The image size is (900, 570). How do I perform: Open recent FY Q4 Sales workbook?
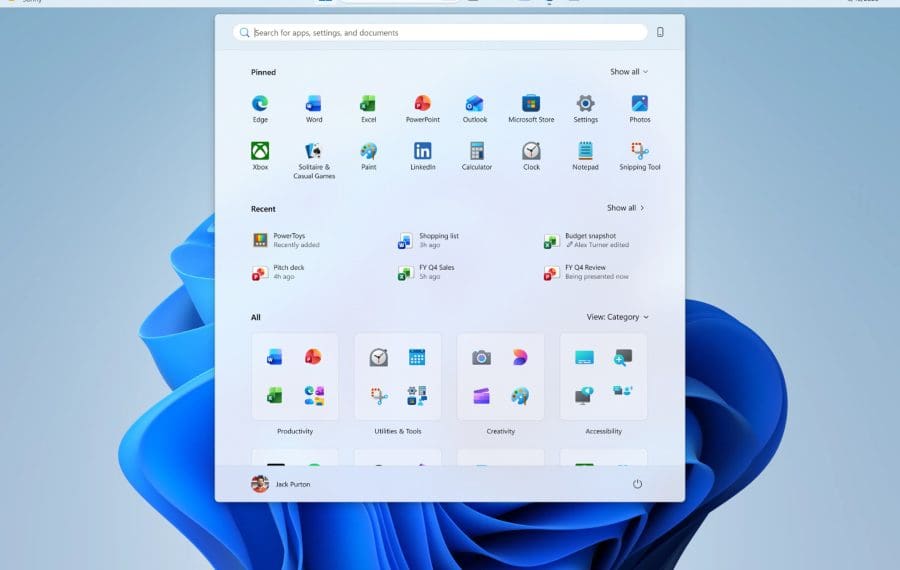click(x=426, y=272)
